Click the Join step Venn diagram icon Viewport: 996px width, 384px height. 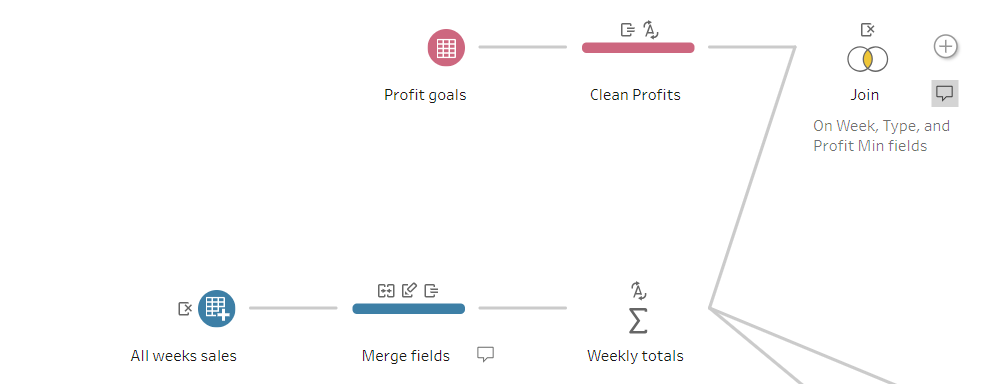point(868,60)
